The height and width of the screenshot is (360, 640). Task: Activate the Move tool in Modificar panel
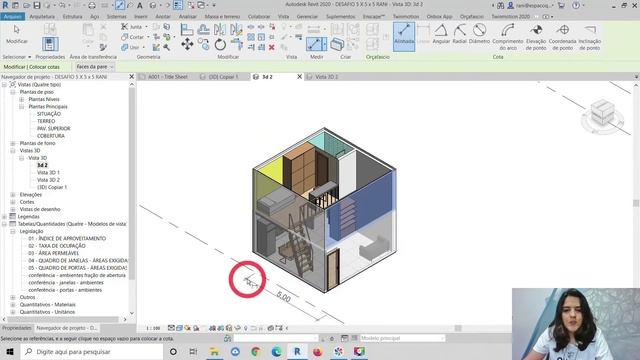click(x=187, y=44)
